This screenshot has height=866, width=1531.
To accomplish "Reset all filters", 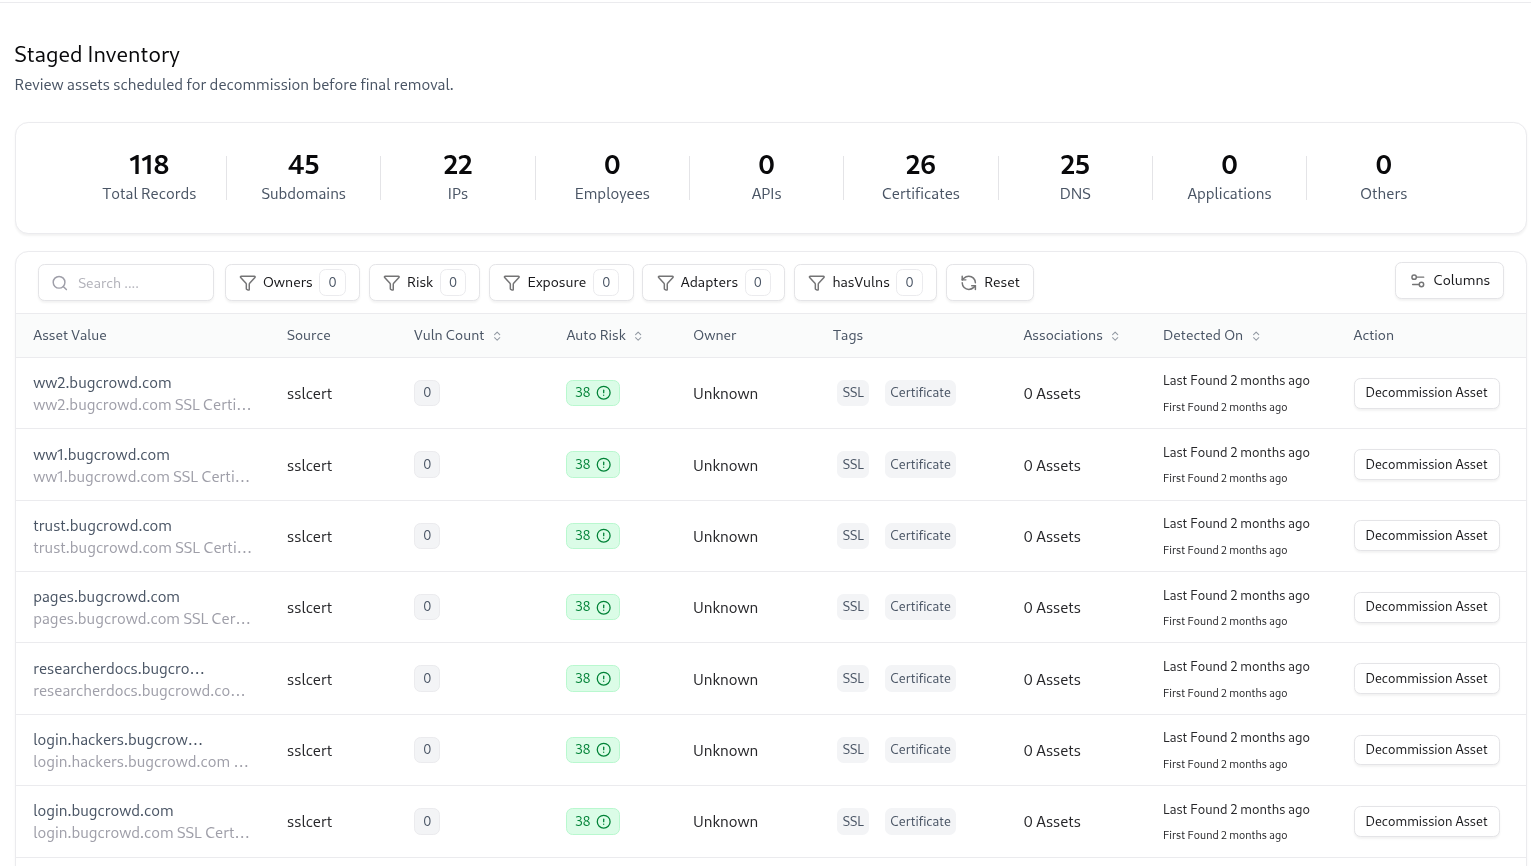I will click(990, 283).
